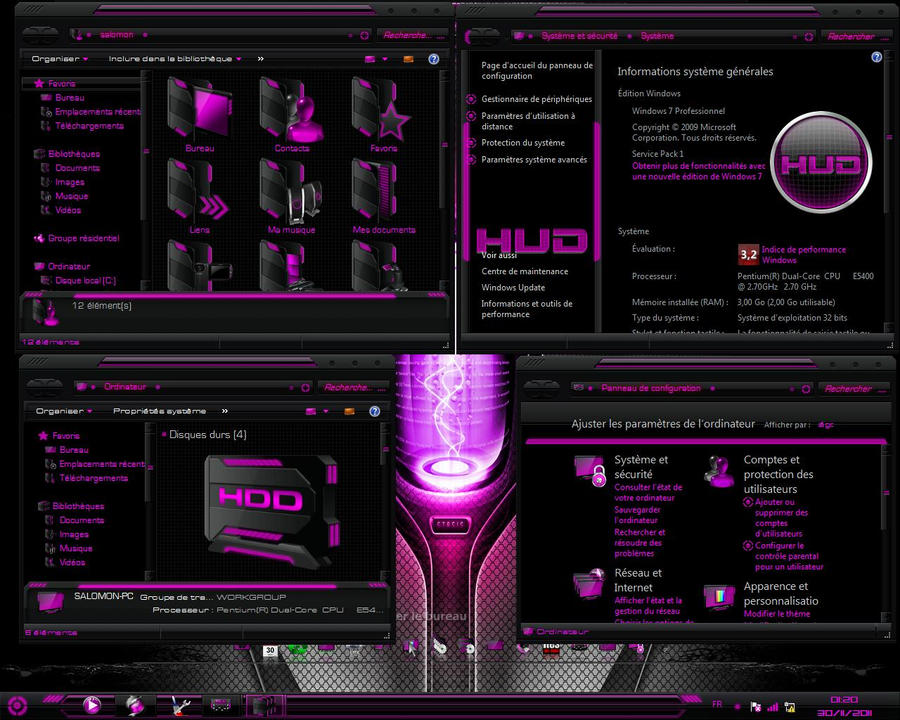The width and height of the screenshot is (900, 720).
Task: Click help icon in salomon window toolbar
Action: click(433, 59)
